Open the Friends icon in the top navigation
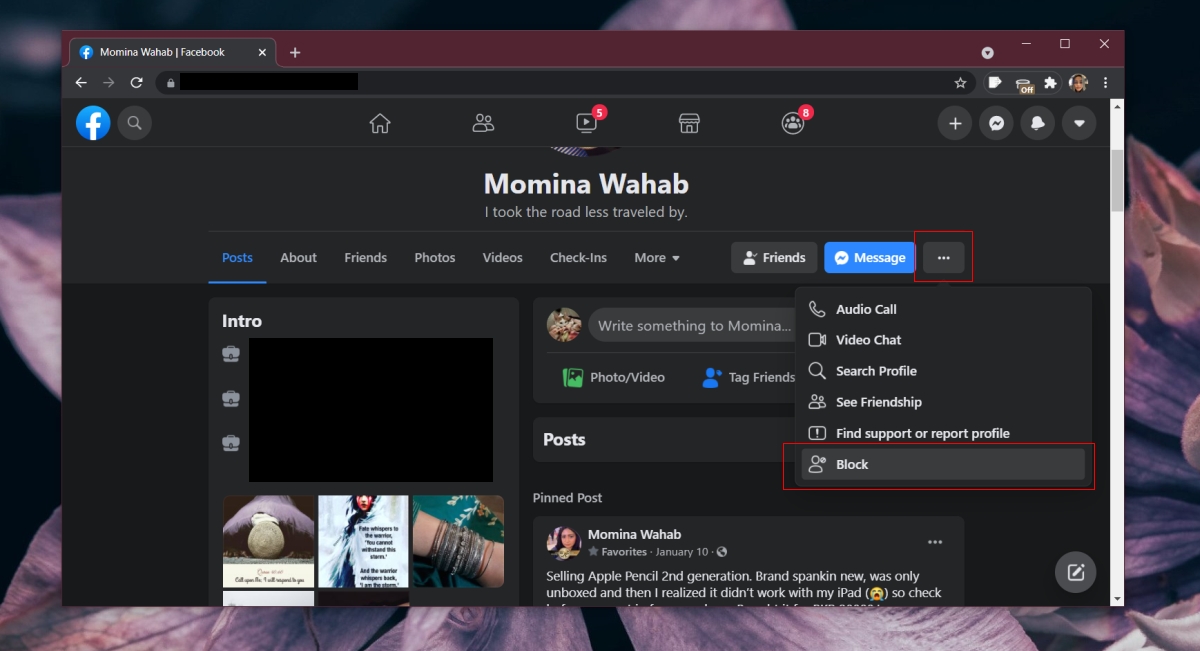The width and height of the screenshot is (1200, 651). [x=483, y=123]
